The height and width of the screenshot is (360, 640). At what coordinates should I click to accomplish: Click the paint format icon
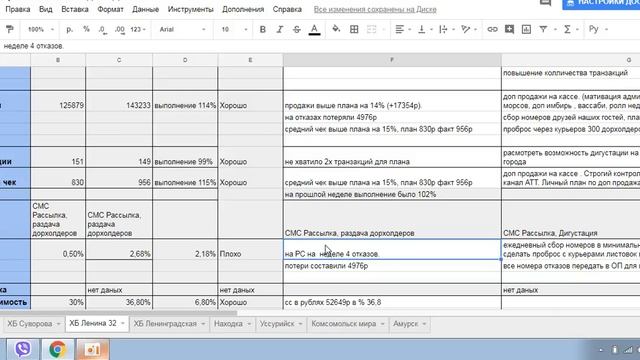(x=9, y=29)
